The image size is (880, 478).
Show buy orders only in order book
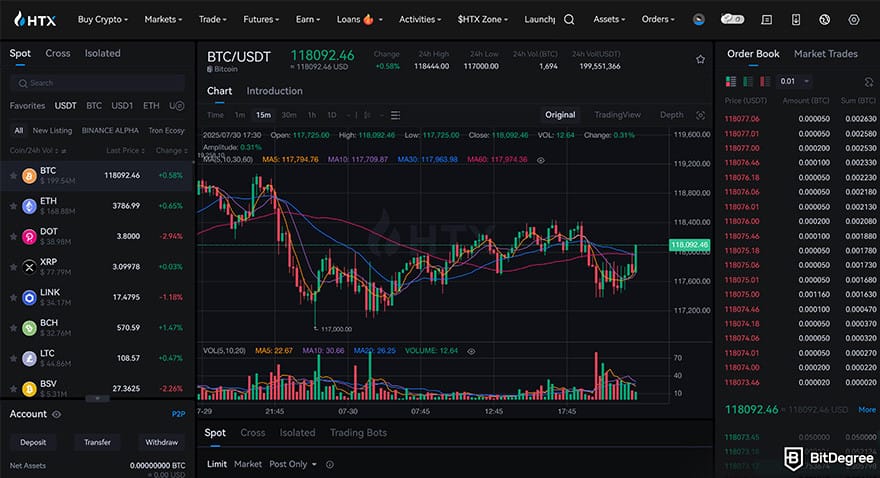click(748, 81)
